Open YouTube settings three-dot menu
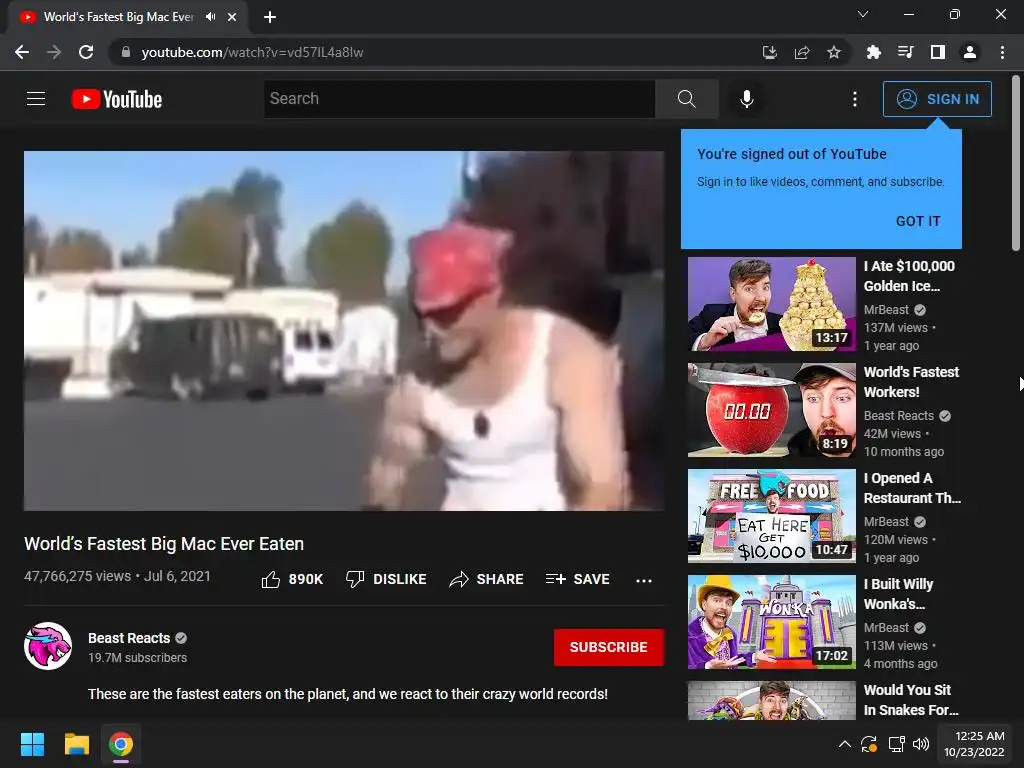 (x=854, y=99)
